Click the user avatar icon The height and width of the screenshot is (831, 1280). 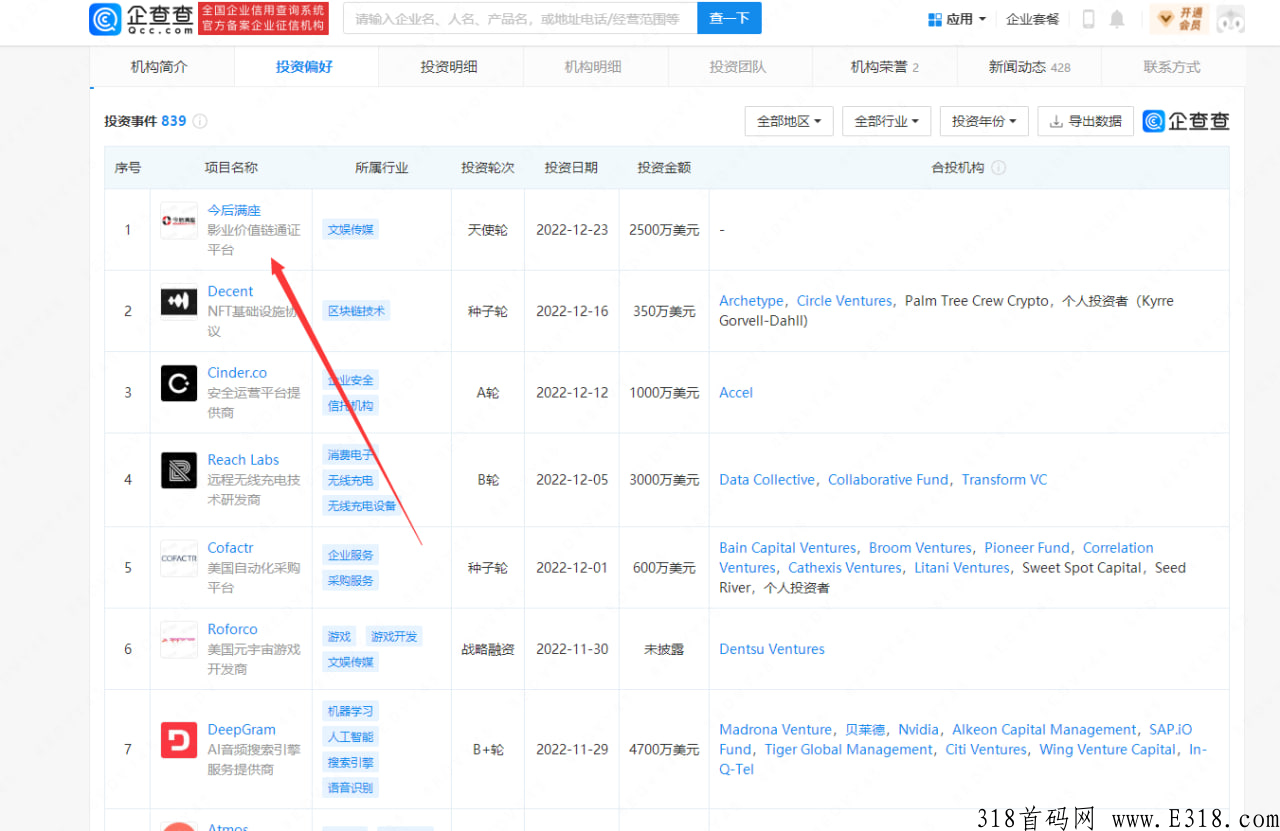coord(1230,19)
